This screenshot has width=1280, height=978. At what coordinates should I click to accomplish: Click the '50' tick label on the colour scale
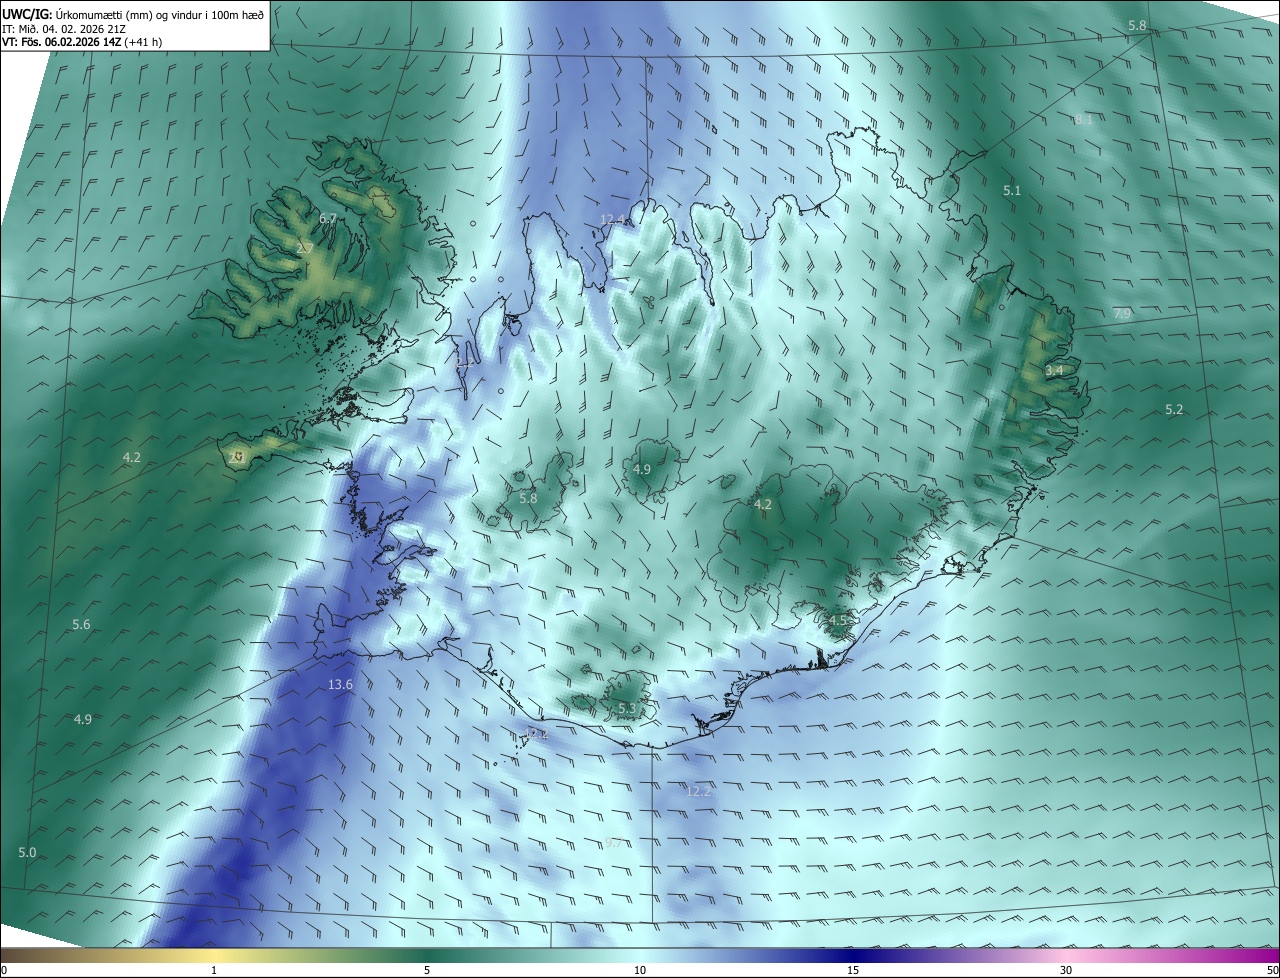point(1272,971)
